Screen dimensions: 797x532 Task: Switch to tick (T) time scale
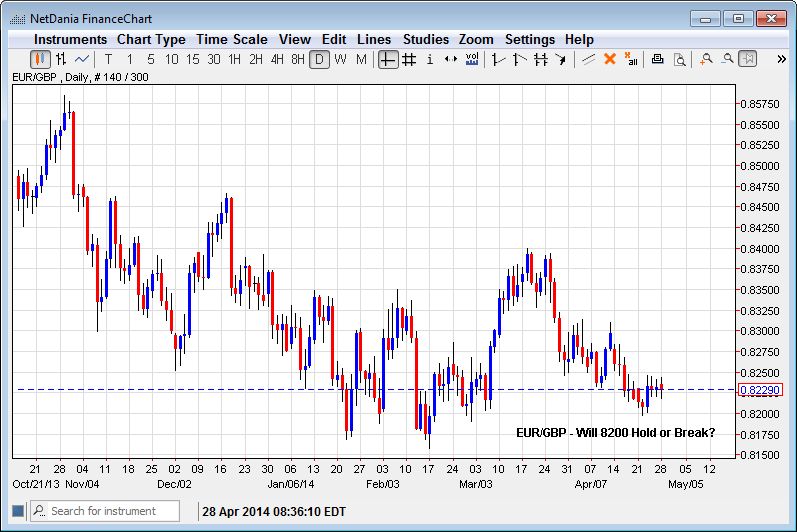tap(108, 59)
